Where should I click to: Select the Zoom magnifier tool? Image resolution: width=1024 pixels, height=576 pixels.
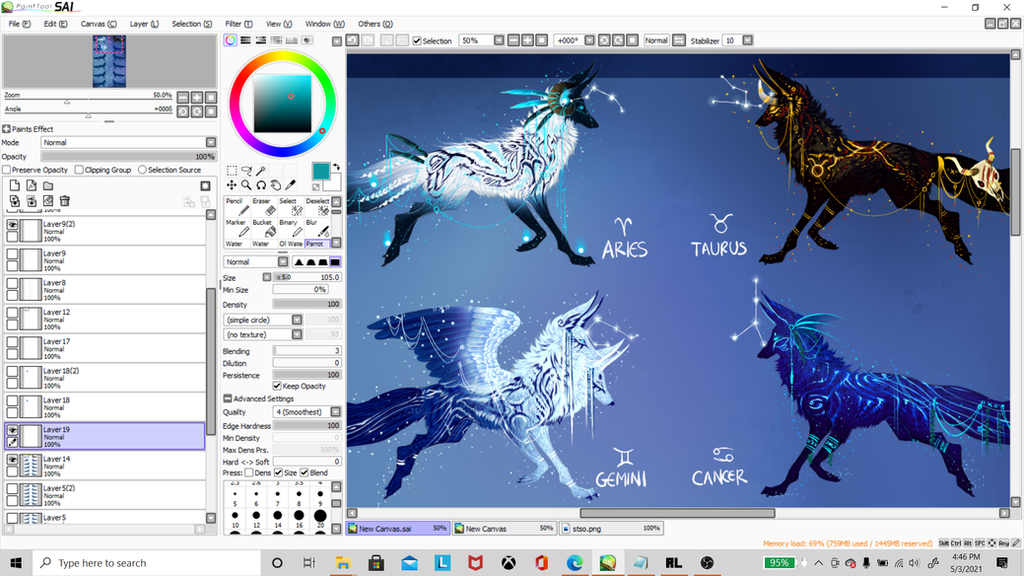246,185
